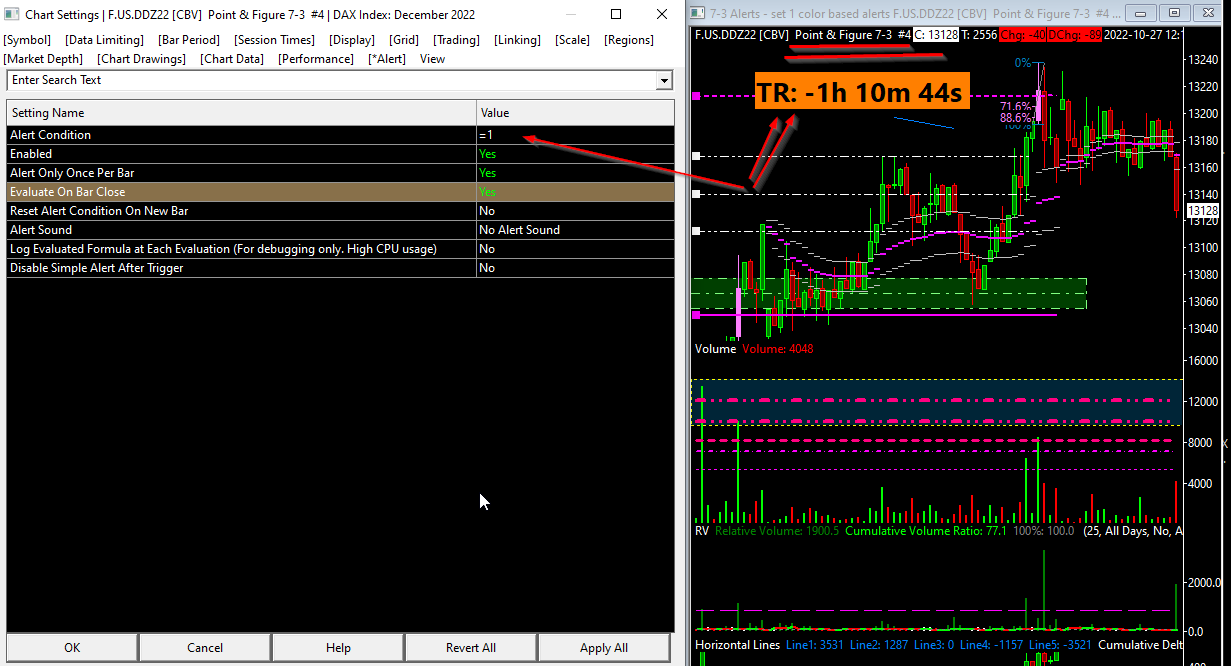The image size is (1231, 666).
Task: Click the Enter Search Text field
Action: tap(331, 80)
